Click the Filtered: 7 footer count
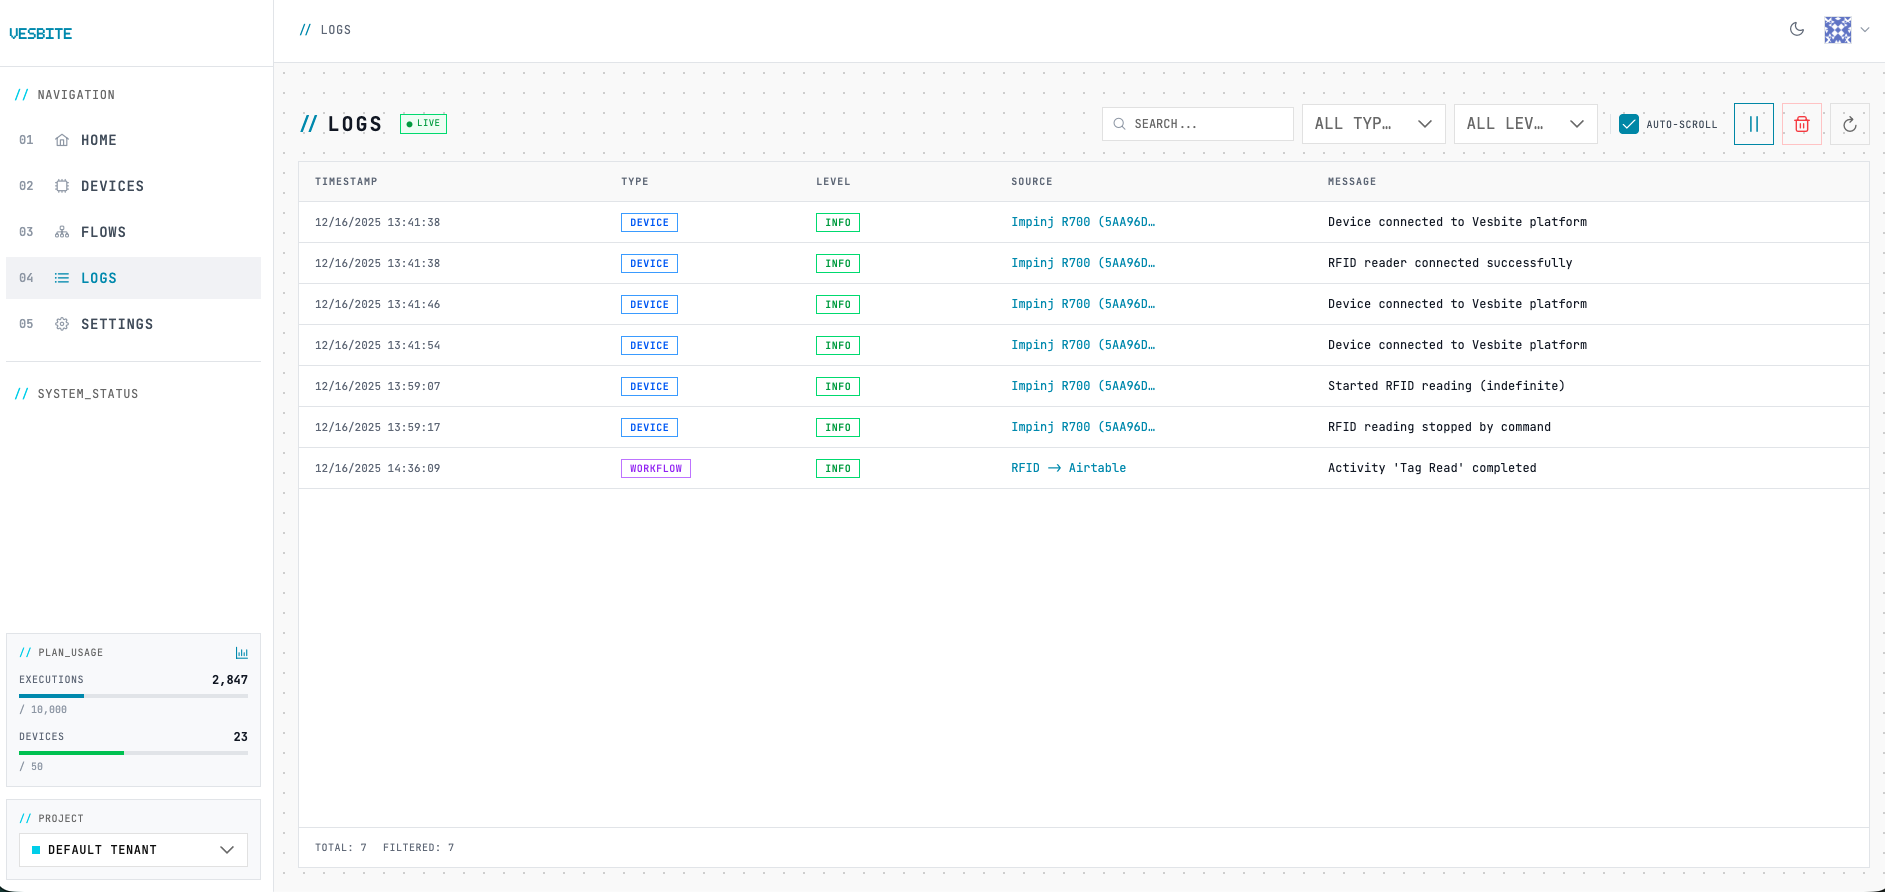 [419, 848]
